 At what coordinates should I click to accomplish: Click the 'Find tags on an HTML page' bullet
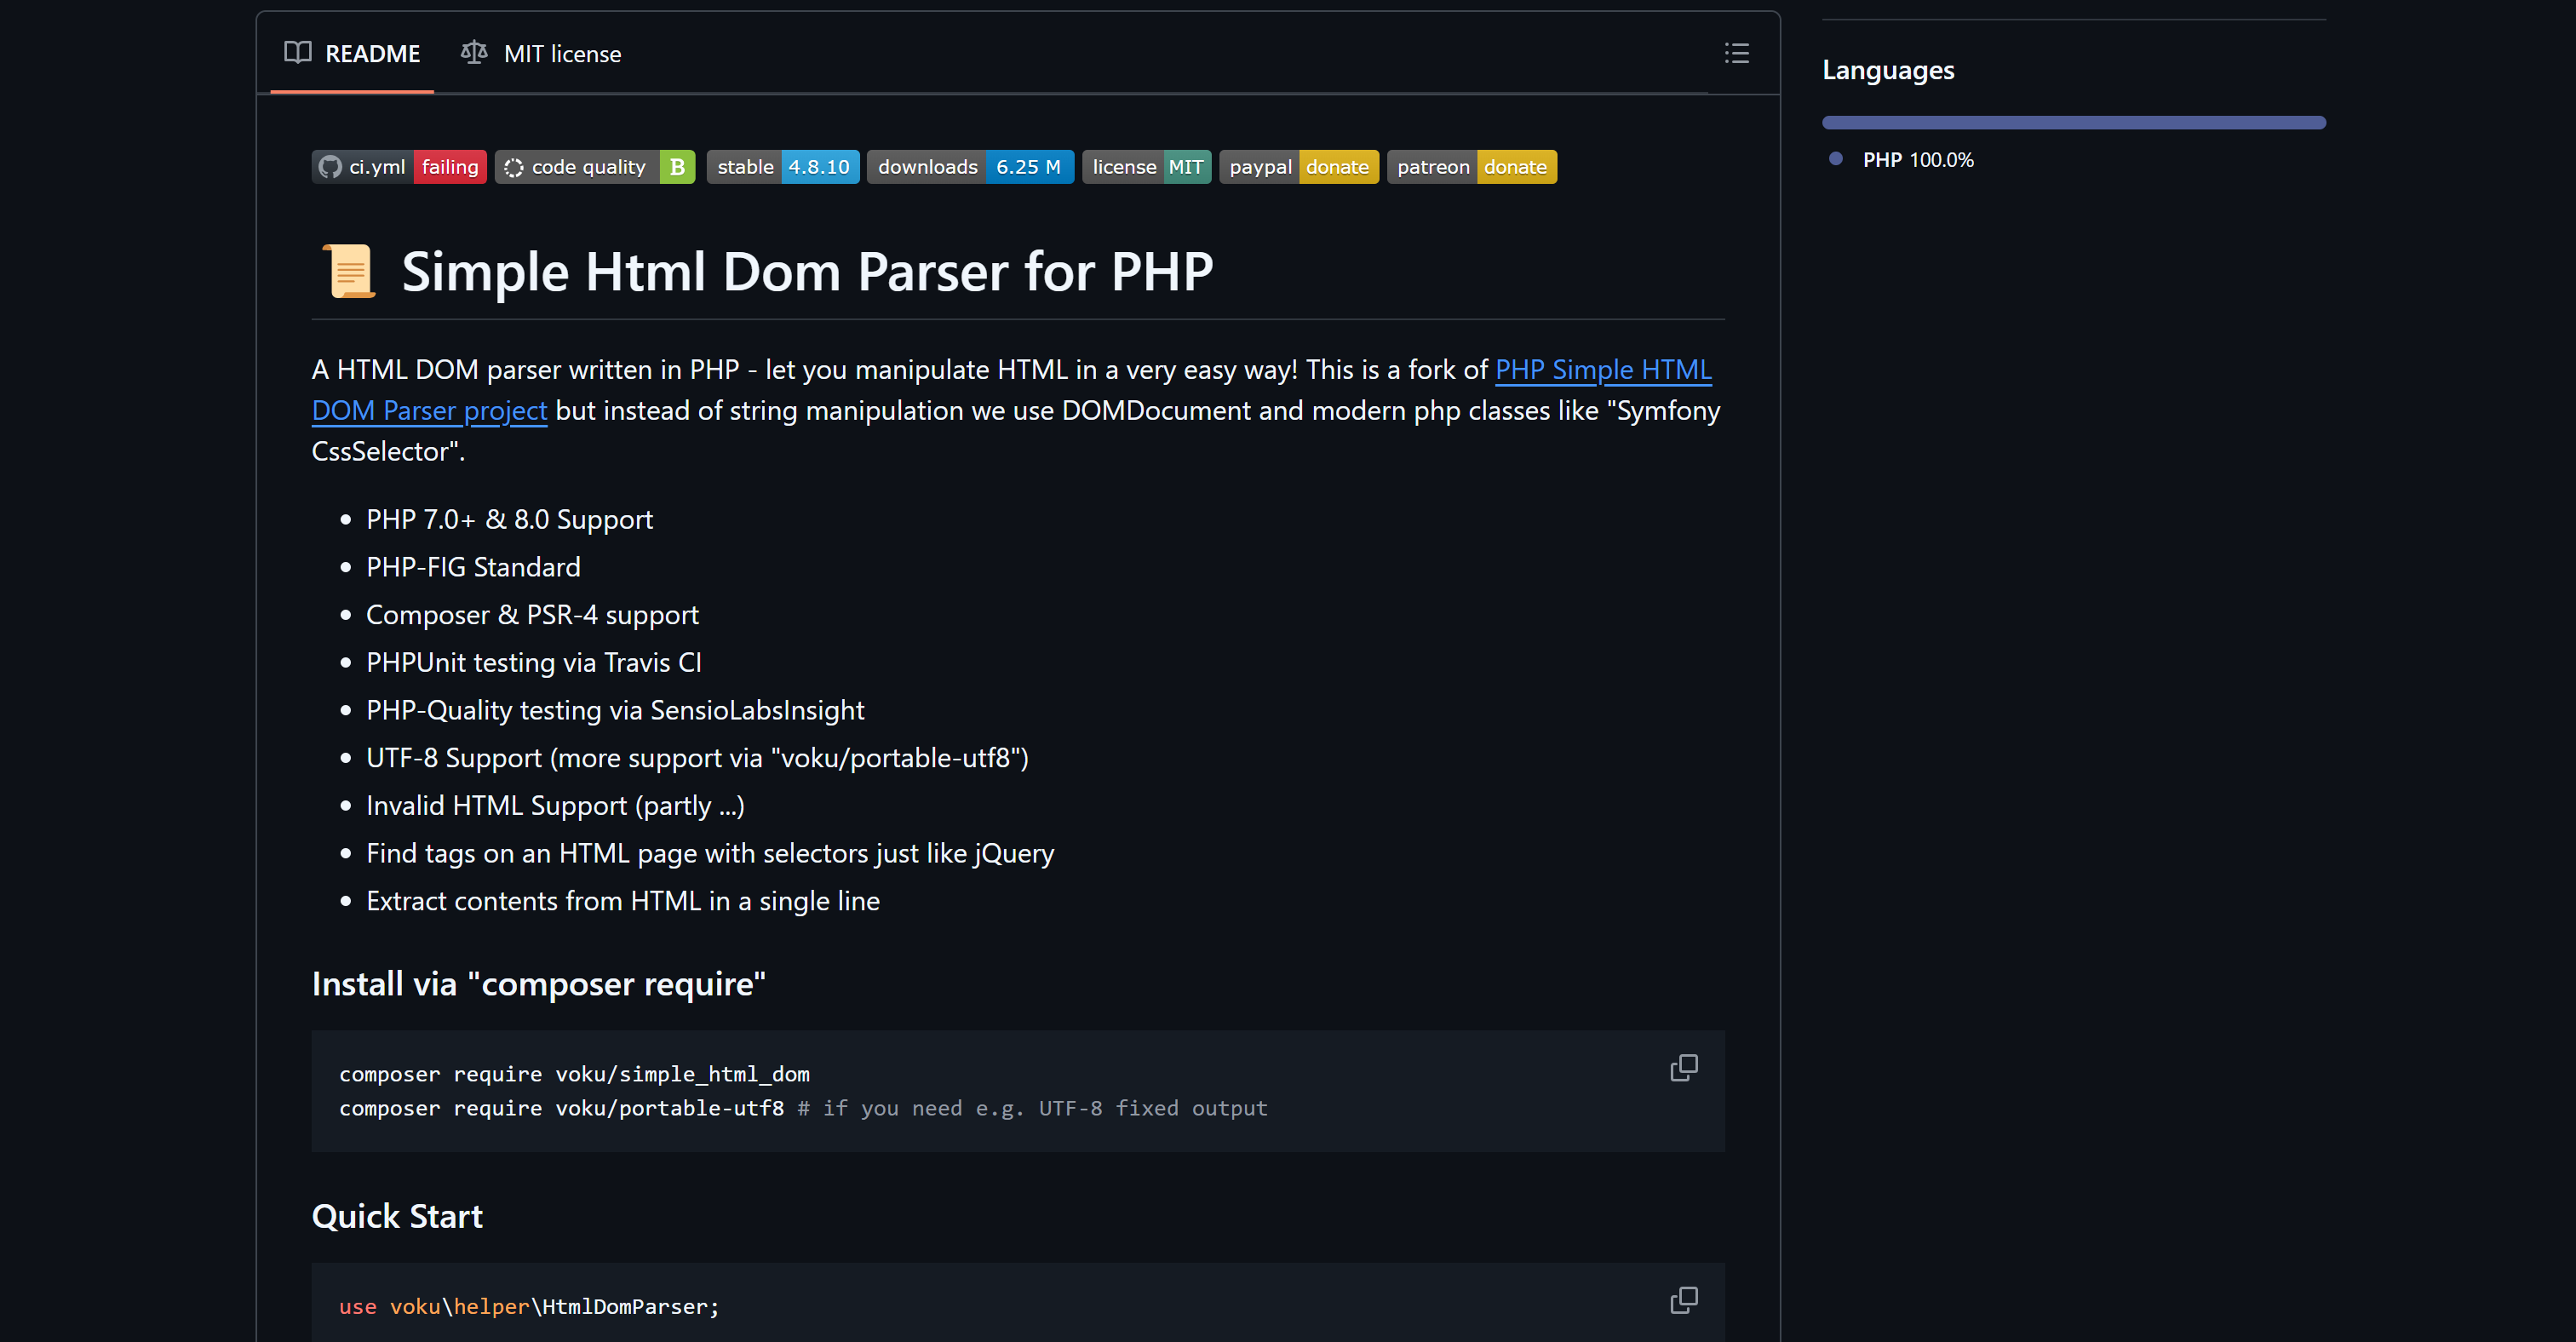click(x=710, y=853)
